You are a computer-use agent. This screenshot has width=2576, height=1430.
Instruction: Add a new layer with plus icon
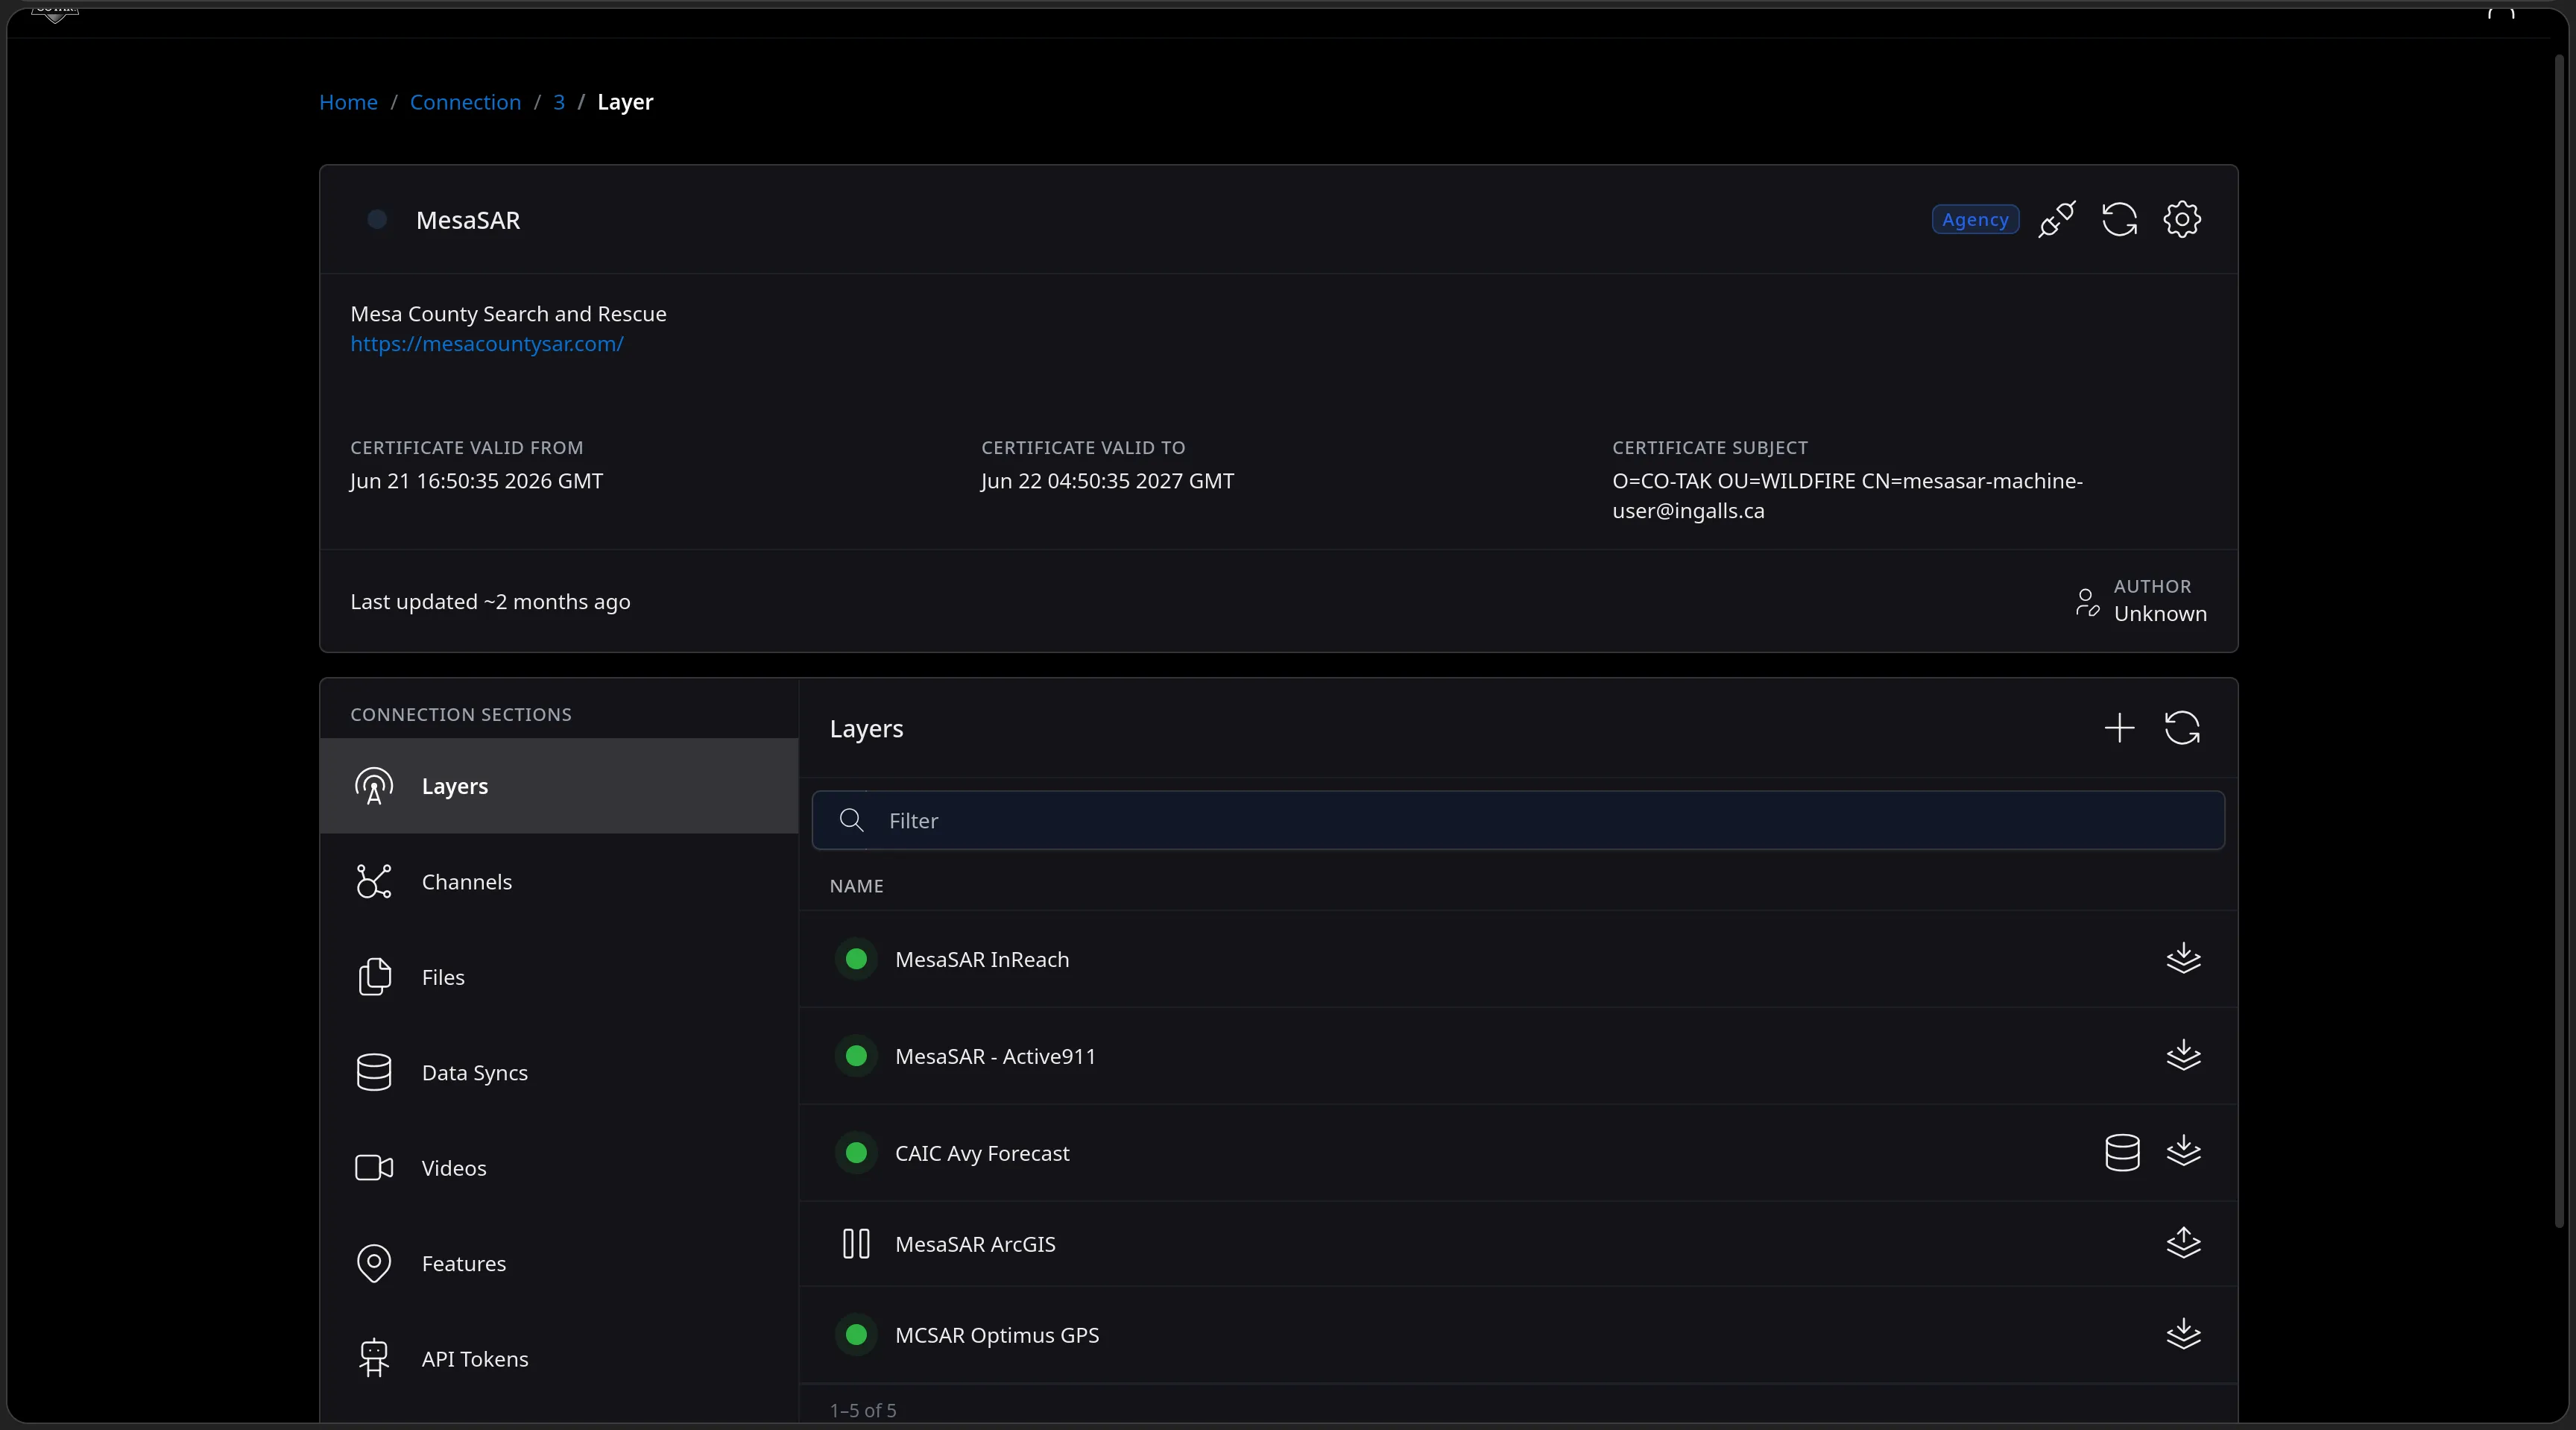(2119, 728)
